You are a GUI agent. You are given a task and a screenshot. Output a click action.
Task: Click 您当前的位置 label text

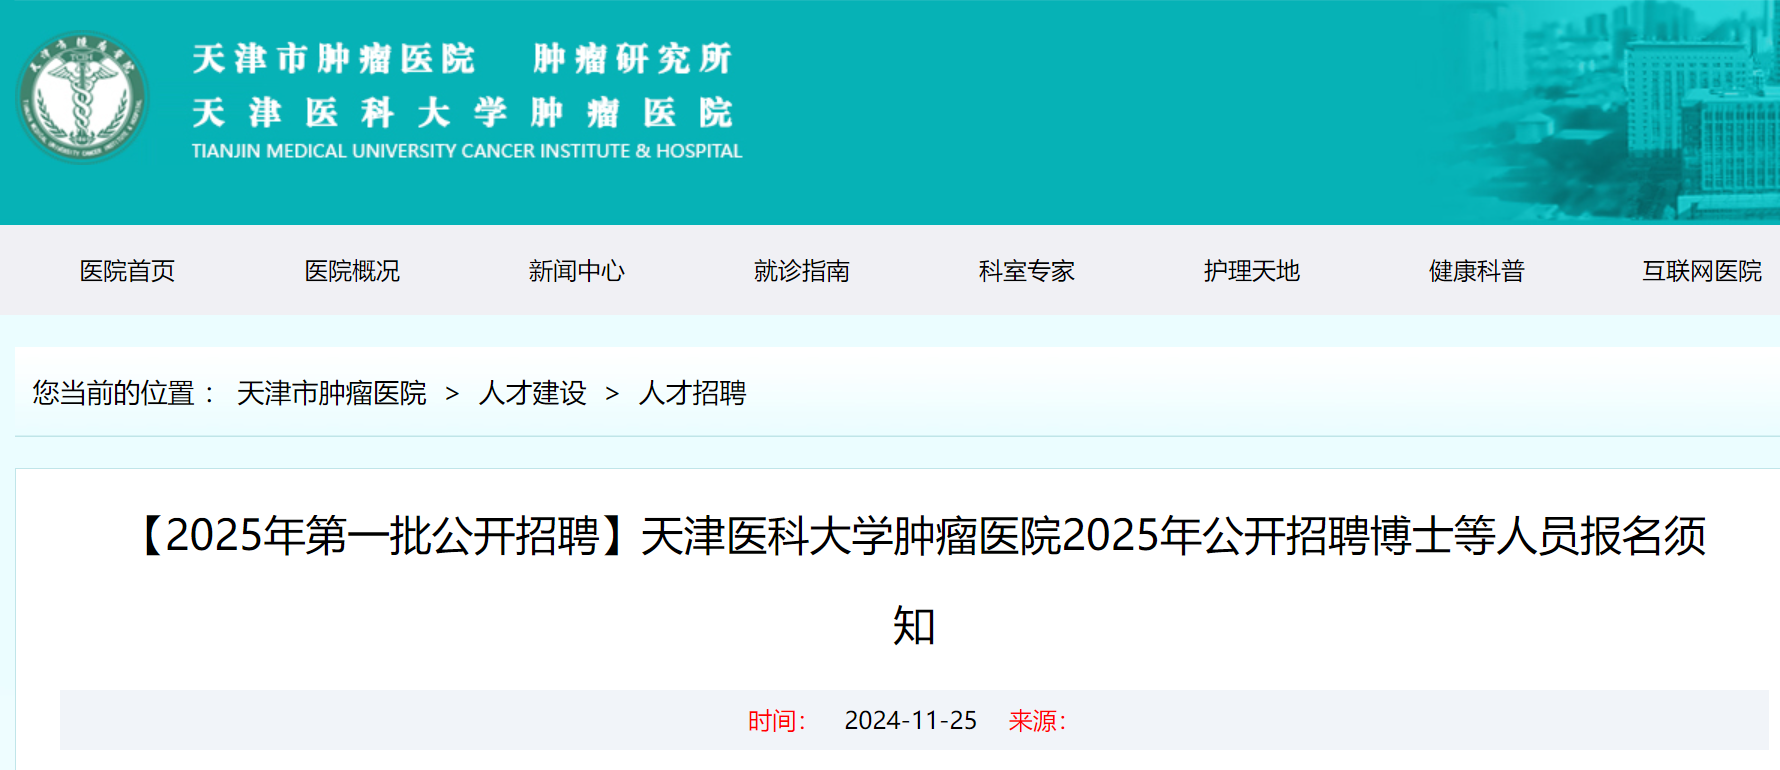pyautogui.click(x=124, y=393)
